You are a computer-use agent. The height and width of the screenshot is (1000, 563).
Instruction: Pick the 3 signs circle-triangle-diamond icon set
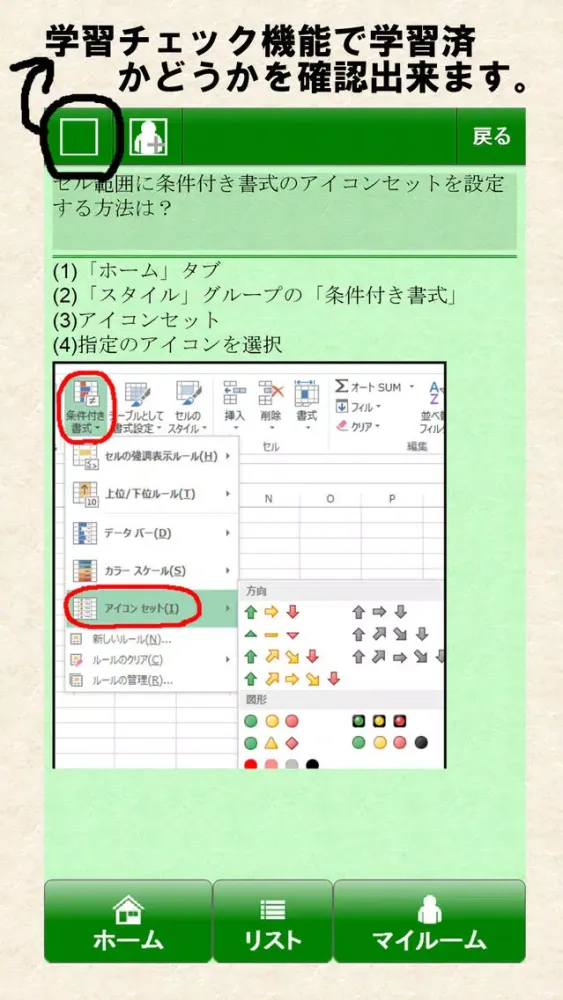pos(272,743)
